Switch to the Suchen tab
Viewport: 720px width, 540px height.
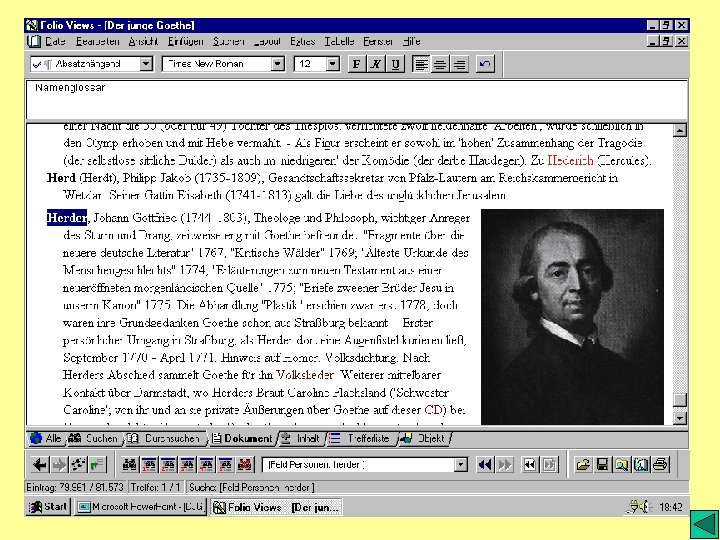tap(94, 439)
